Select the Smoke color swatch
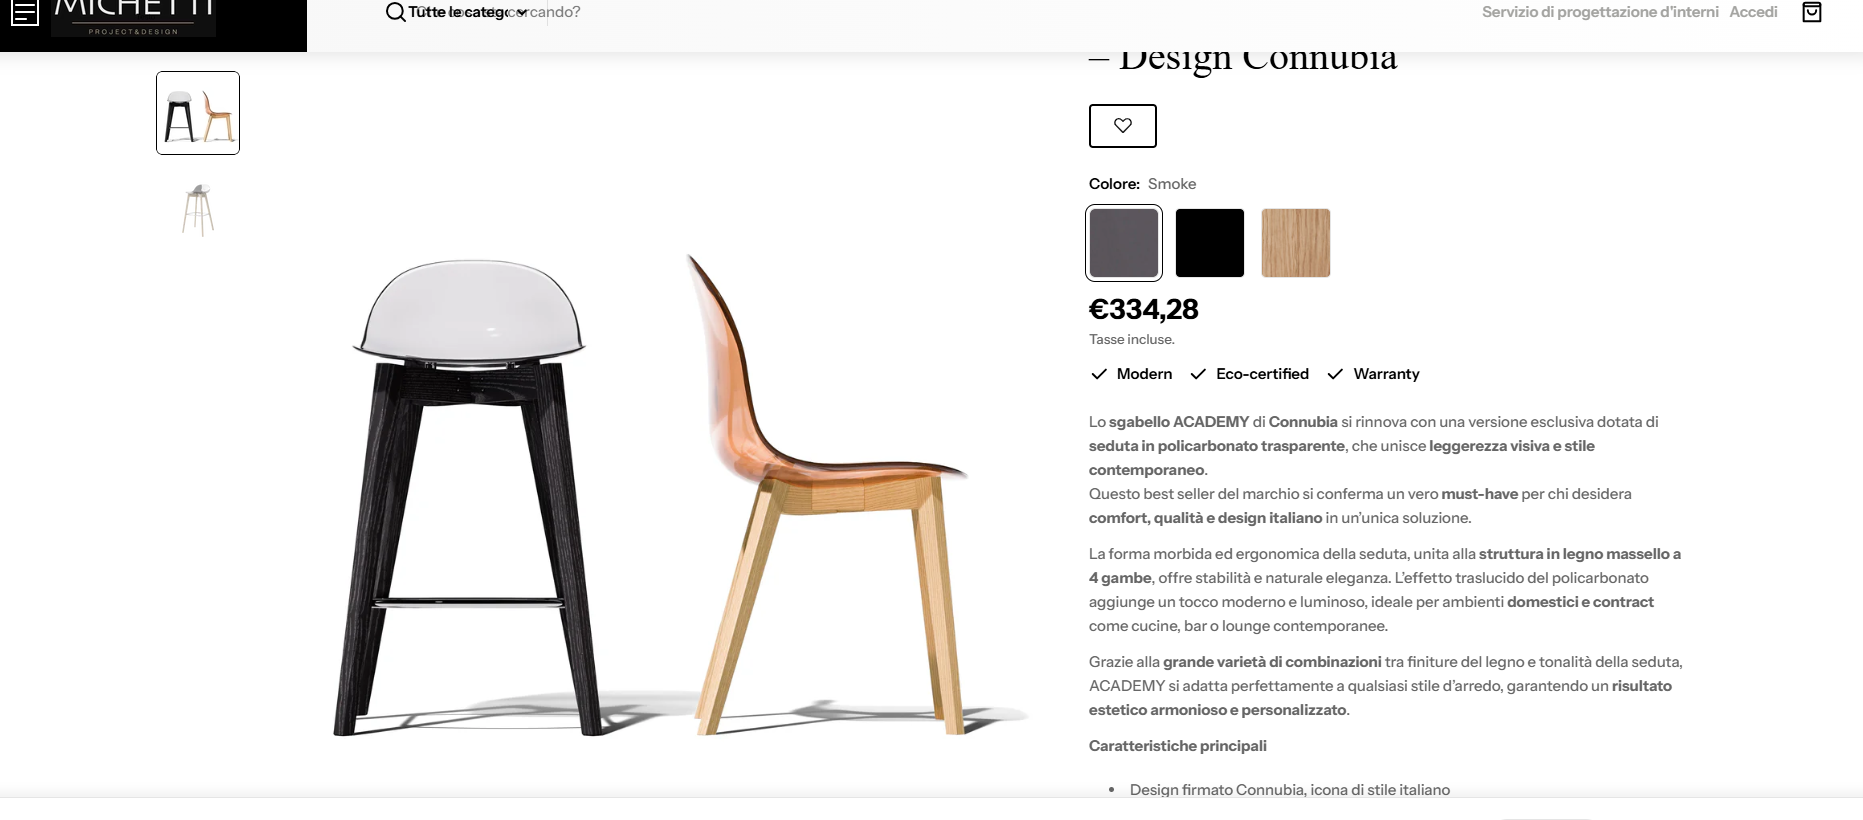Screen dimensions: 1863x820 click(x=1124, y=243)
